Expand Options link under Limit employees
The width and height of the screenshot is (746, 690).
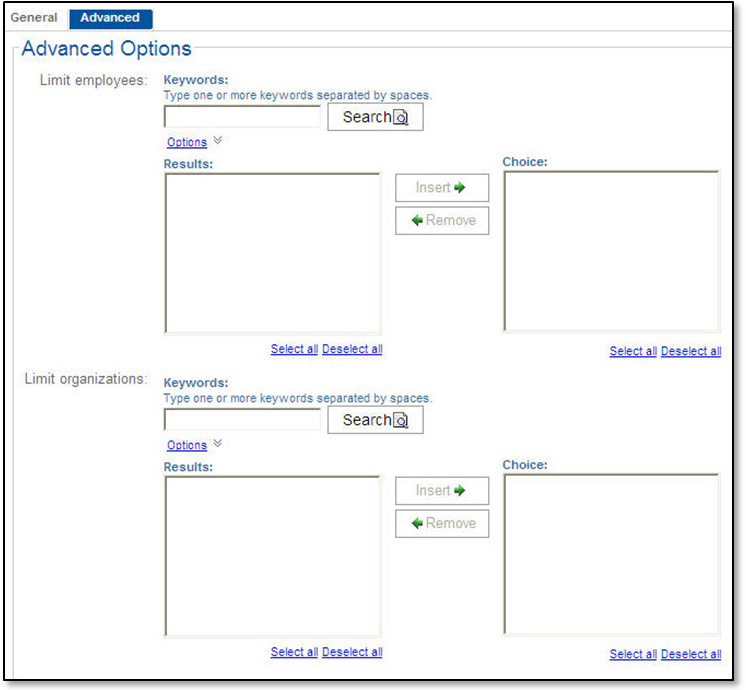click(x=187, y=142)
